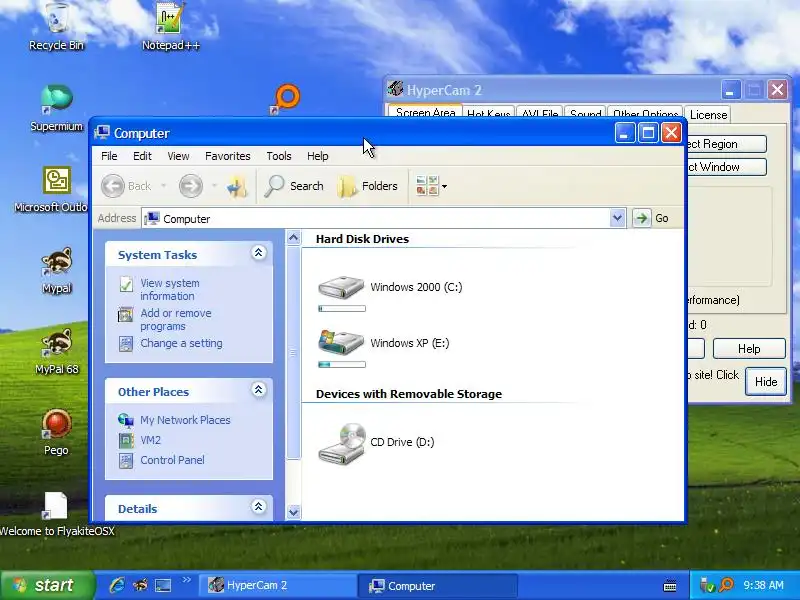Click the Computer taskbar button

click(x=437, y=586)
